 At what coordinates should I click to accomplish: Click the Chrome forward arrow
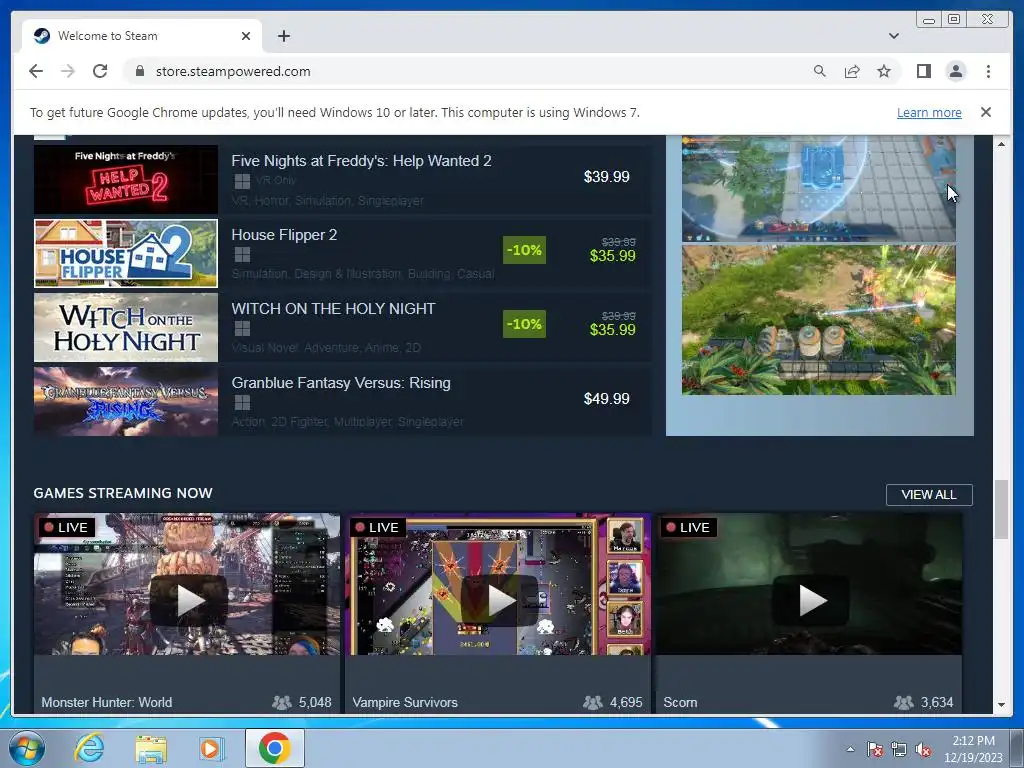(68, 71)
